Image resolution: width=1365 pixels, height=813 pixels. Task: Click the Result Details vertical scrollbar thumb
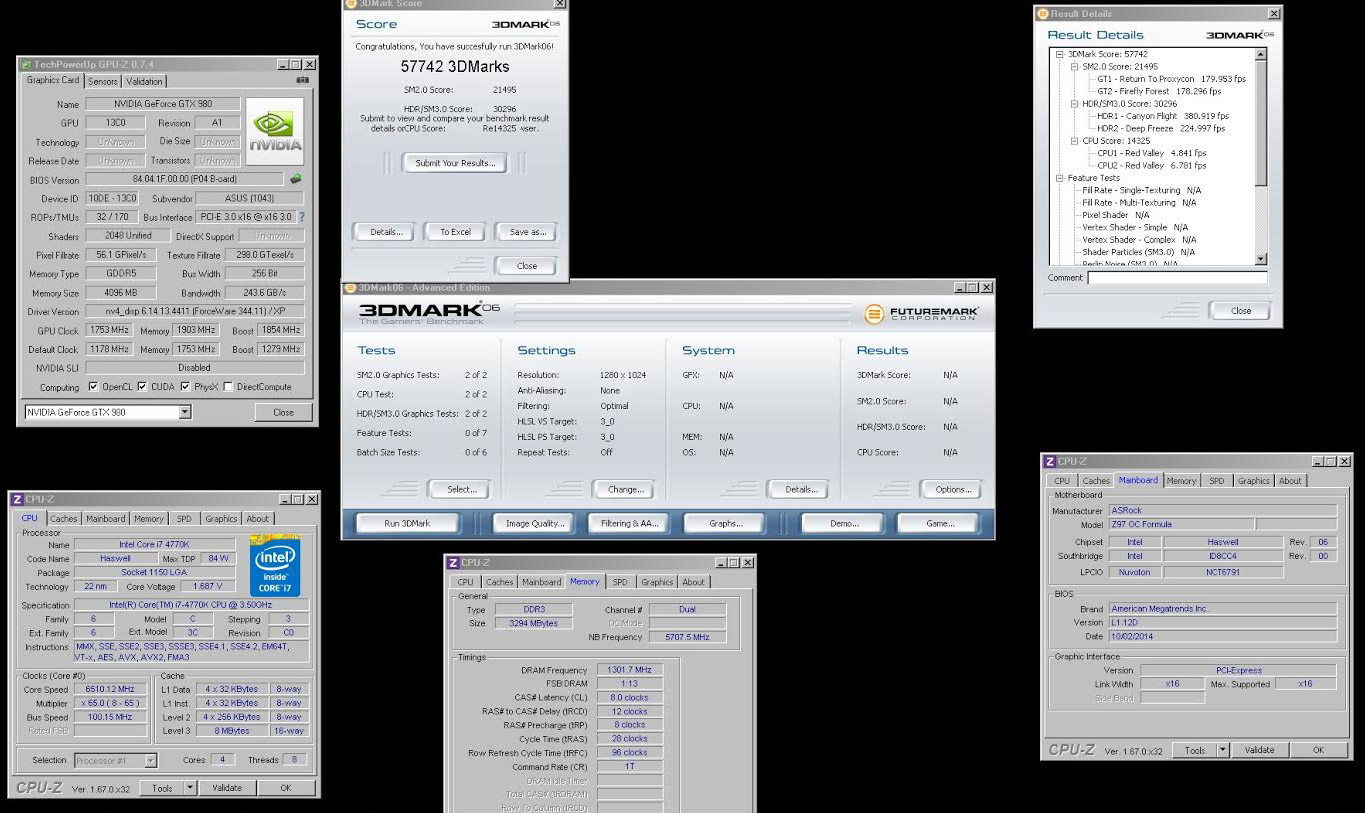(1261, 122)
